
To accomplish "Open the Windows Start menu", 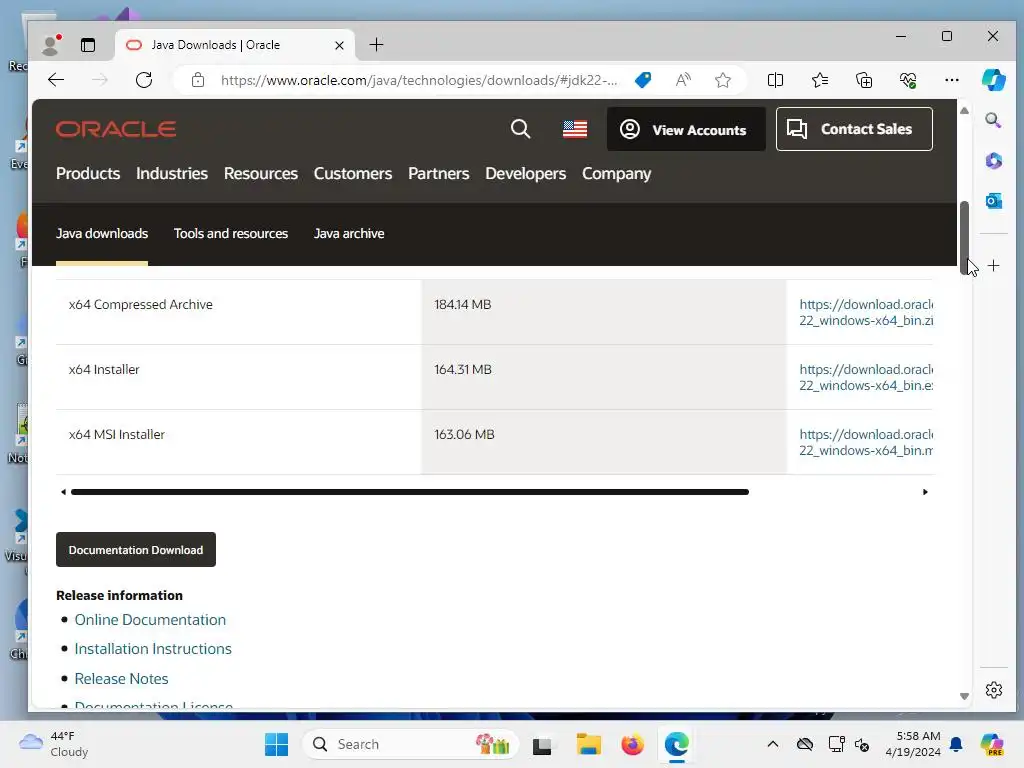I will coord(277,744).
